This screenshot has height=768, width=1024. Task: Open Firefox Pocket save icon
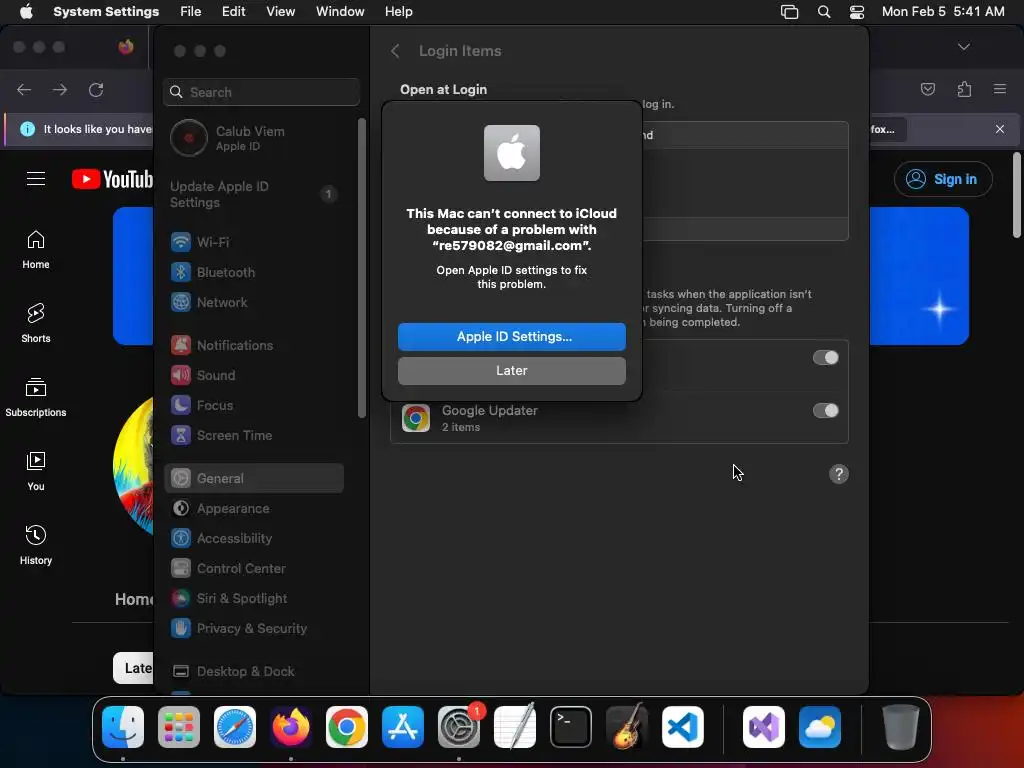point(927,89)
